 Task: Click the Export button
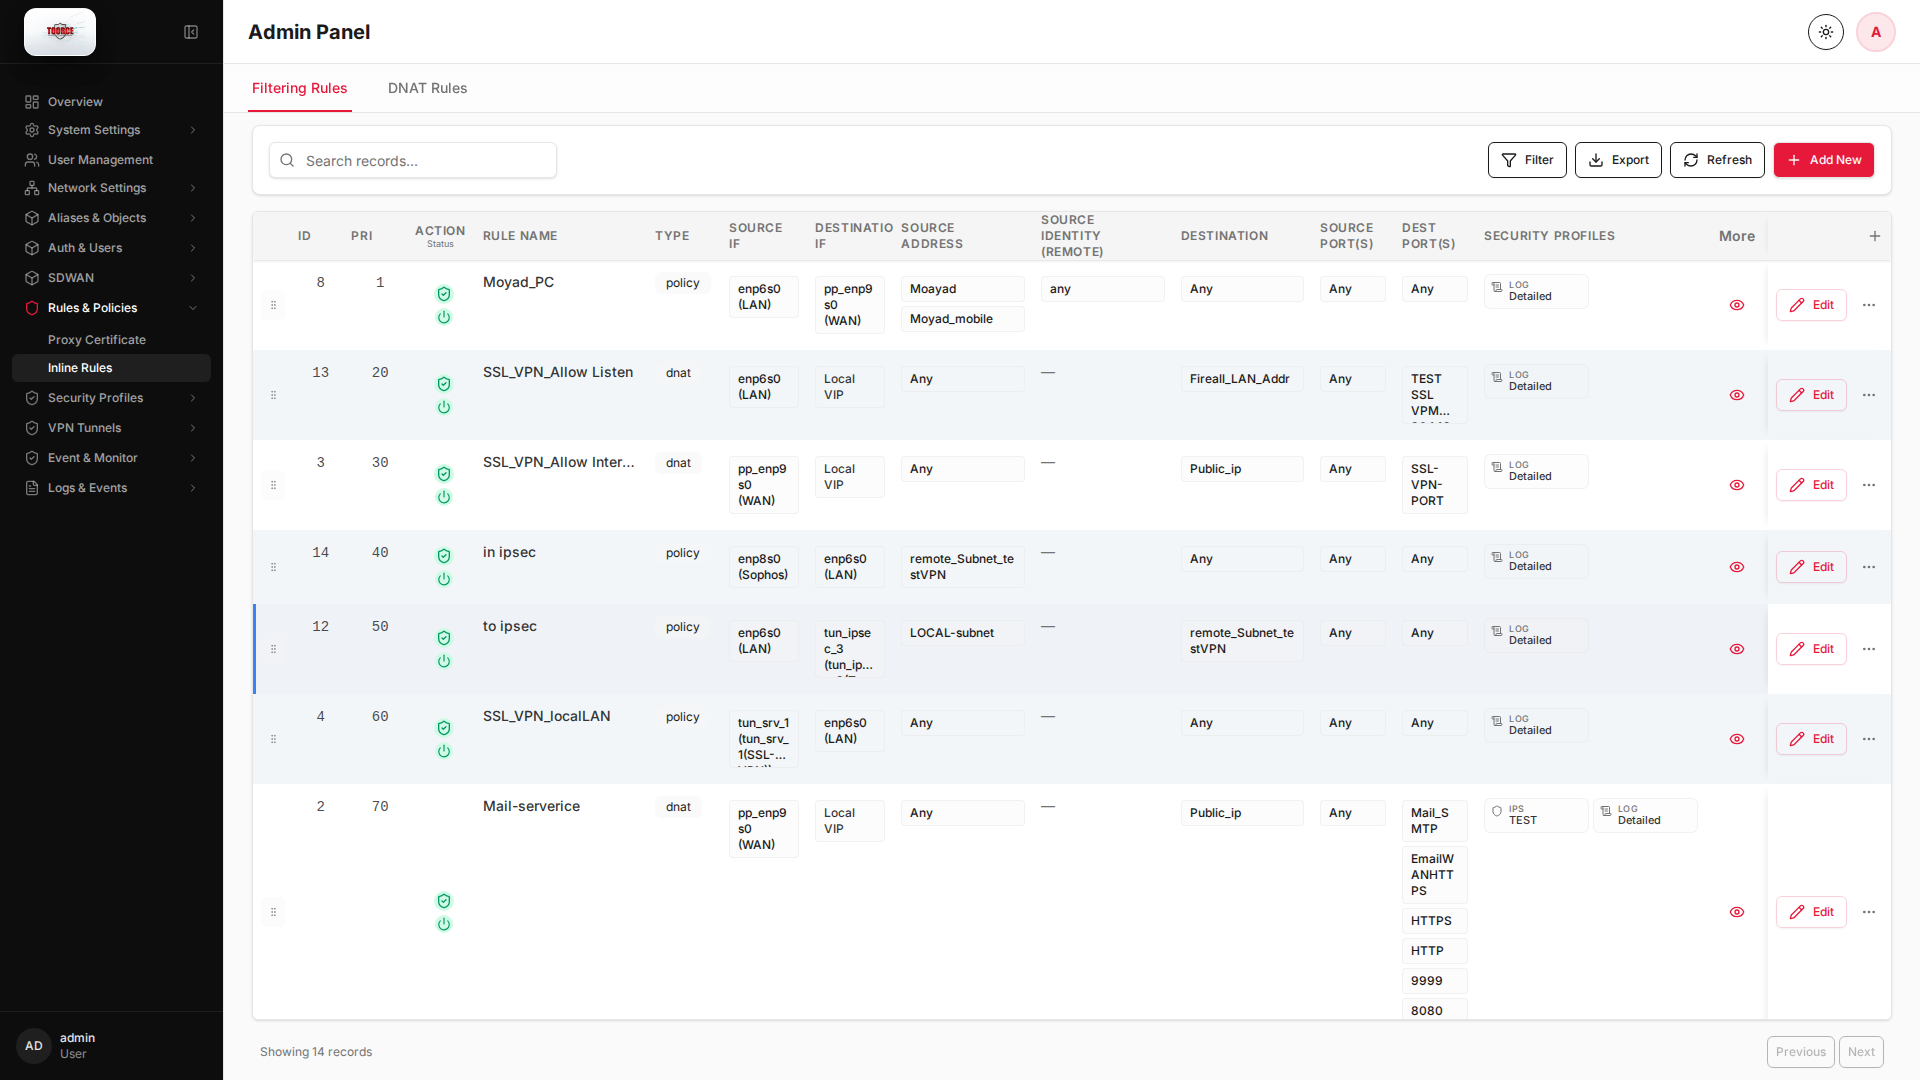pos(1618,160)
